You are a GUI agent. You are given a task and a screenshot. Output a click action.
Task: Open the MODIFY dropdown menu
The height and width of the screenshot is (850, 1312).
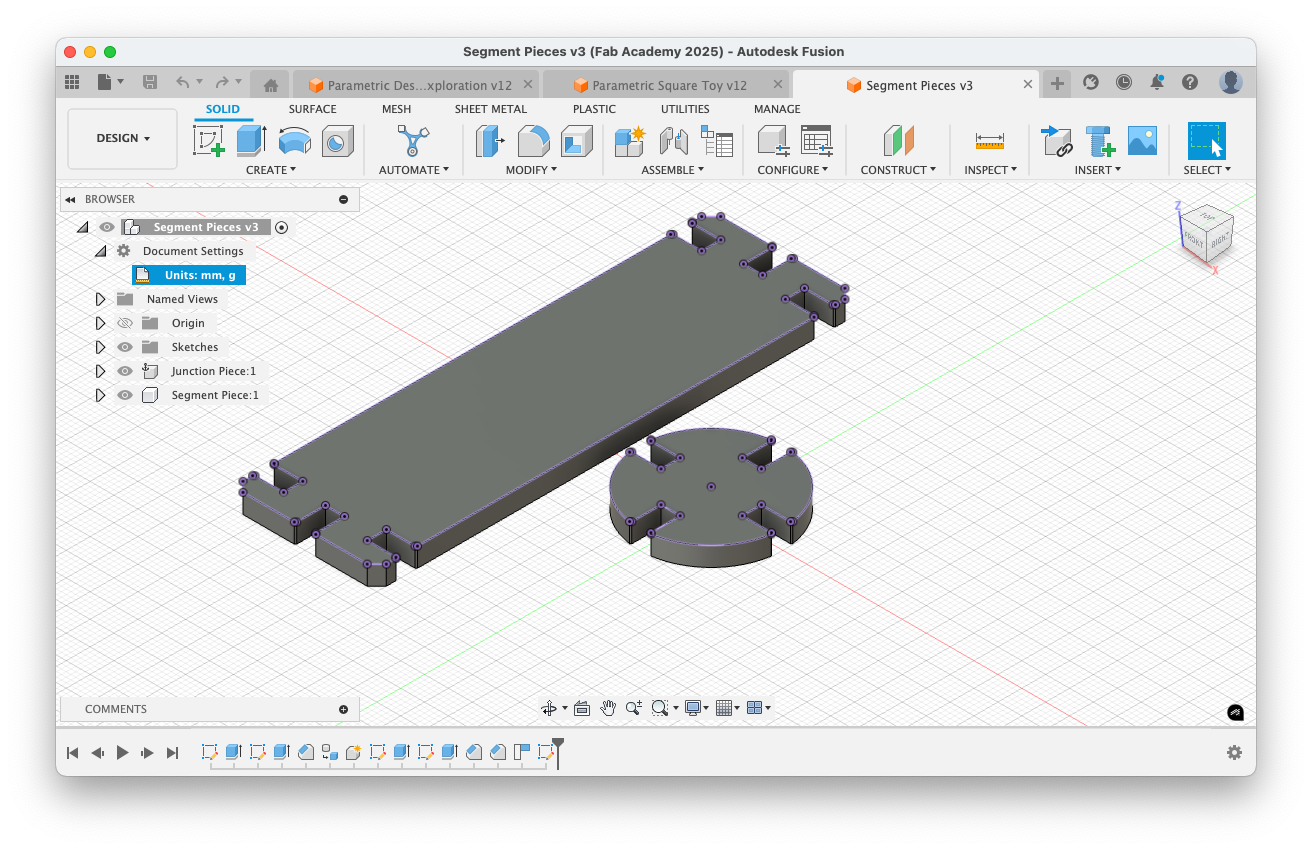coord(531,170)
